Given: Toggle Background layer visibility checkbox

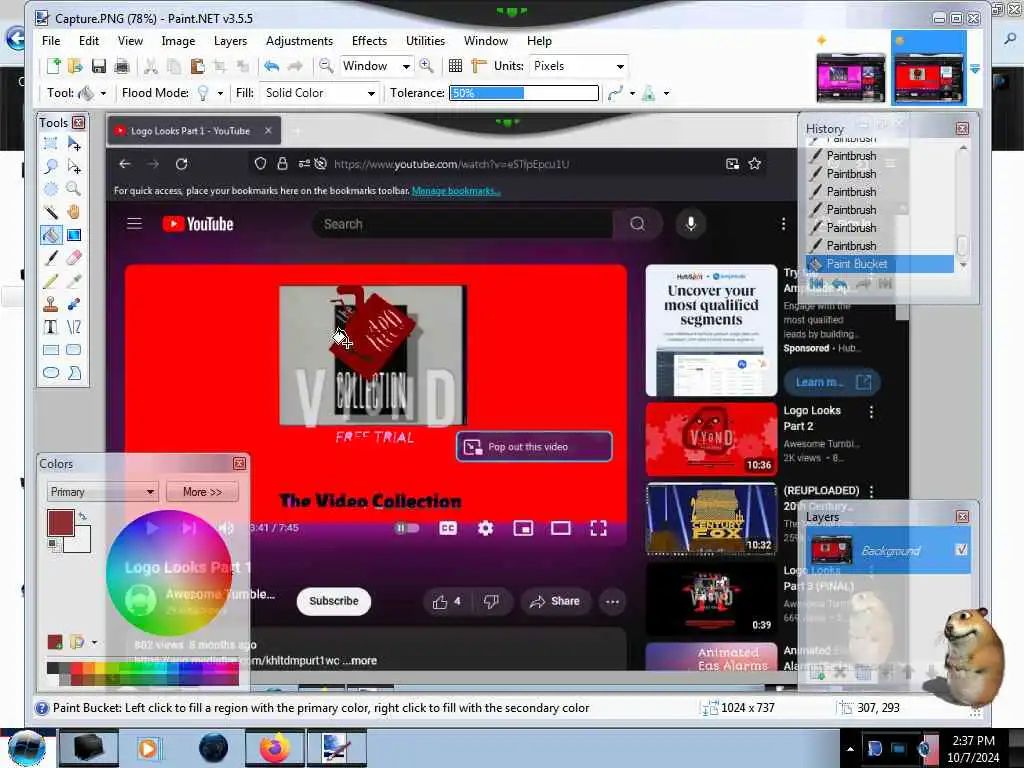Looking at the screenshot, I should pyautogui.click(x=961, y=550).
